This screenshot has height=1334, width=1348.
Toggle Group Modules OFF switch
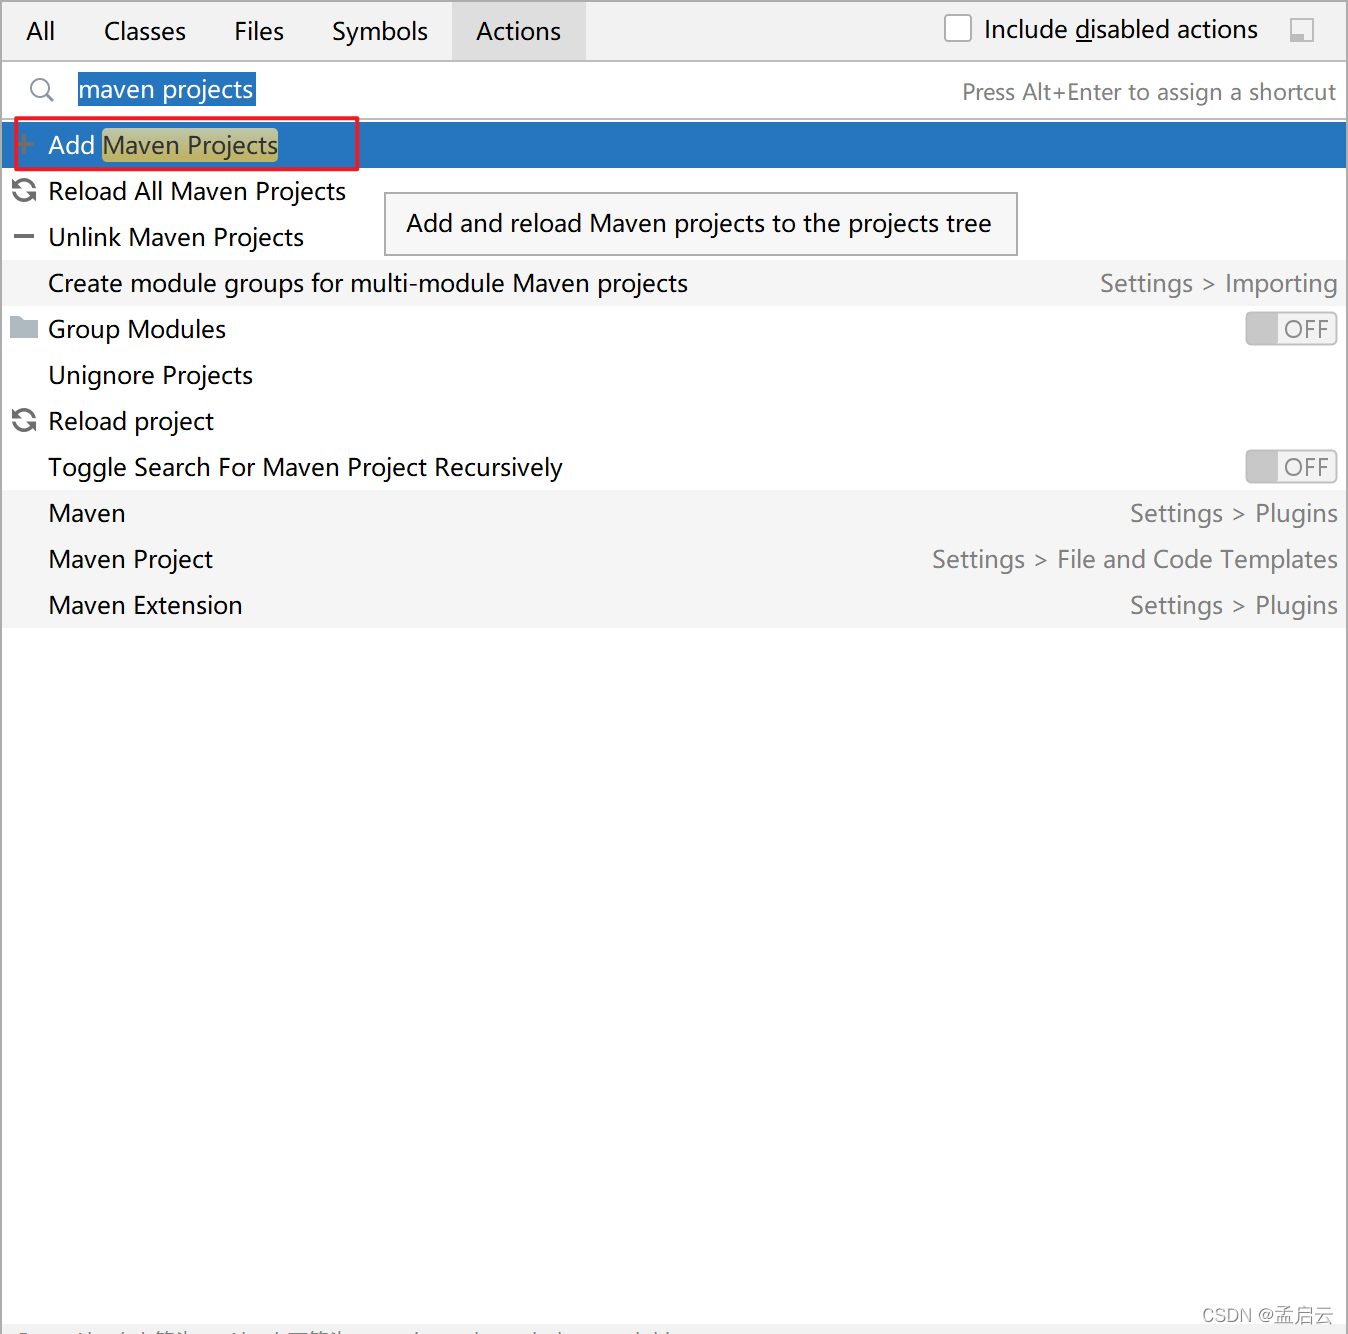point(1291,329)
